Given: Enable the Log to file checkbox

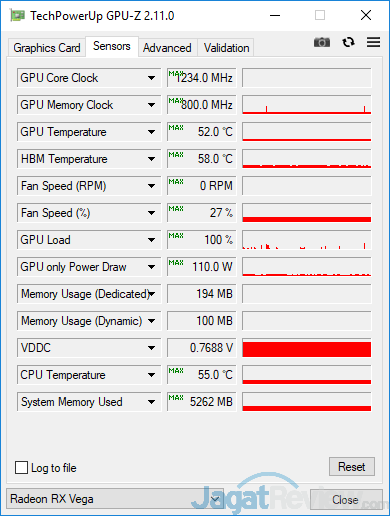Looking at the screenshot, I should (21, 467).
